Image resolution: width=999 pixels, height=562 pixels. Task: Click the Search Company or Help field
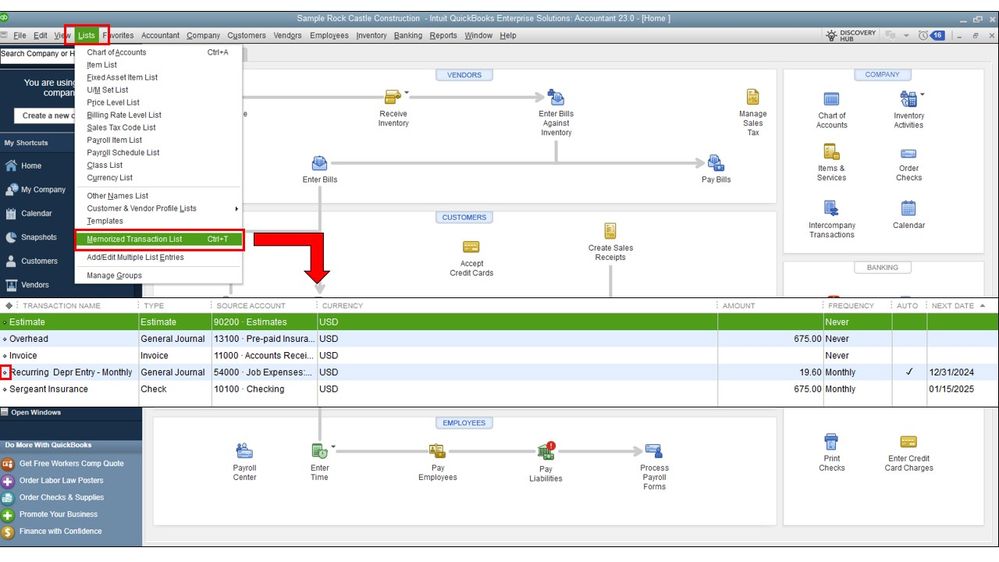[x=38, y=54]
